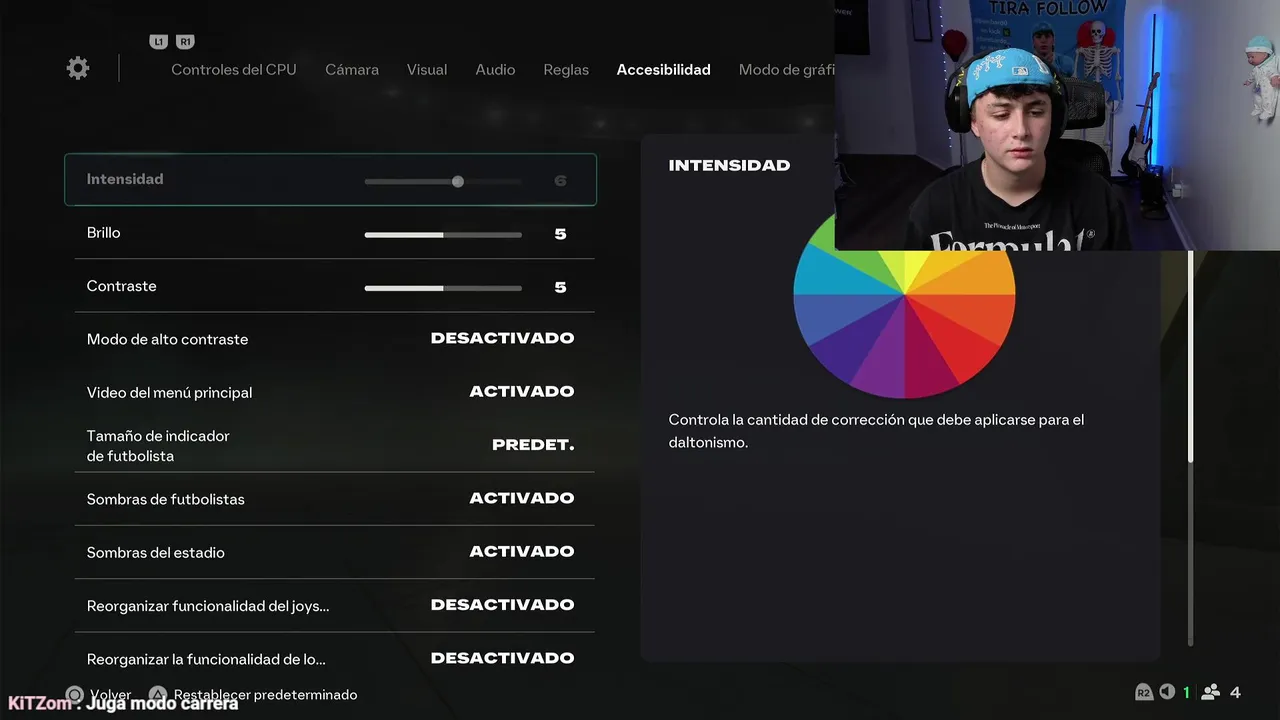Click the description panel scrollbar
This screenshot has height=720, width=1280.
click(1190, 448)
